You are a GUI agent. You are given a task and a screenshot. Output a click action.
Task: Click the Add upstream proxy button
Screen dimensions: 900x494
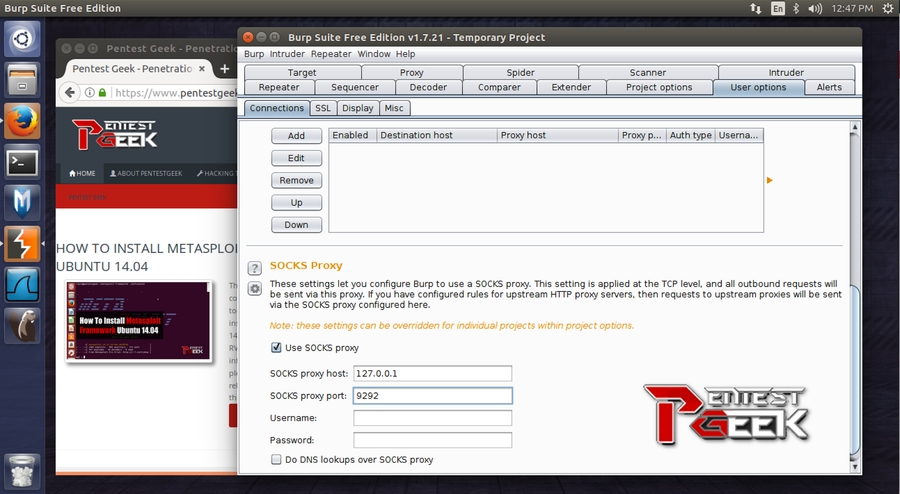(296, 136)
